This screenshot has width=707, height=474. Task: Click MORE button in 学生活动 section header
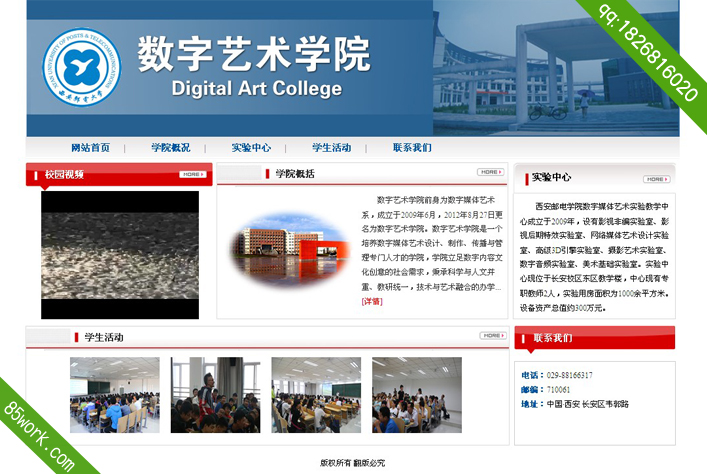click(x=493, y=336)
